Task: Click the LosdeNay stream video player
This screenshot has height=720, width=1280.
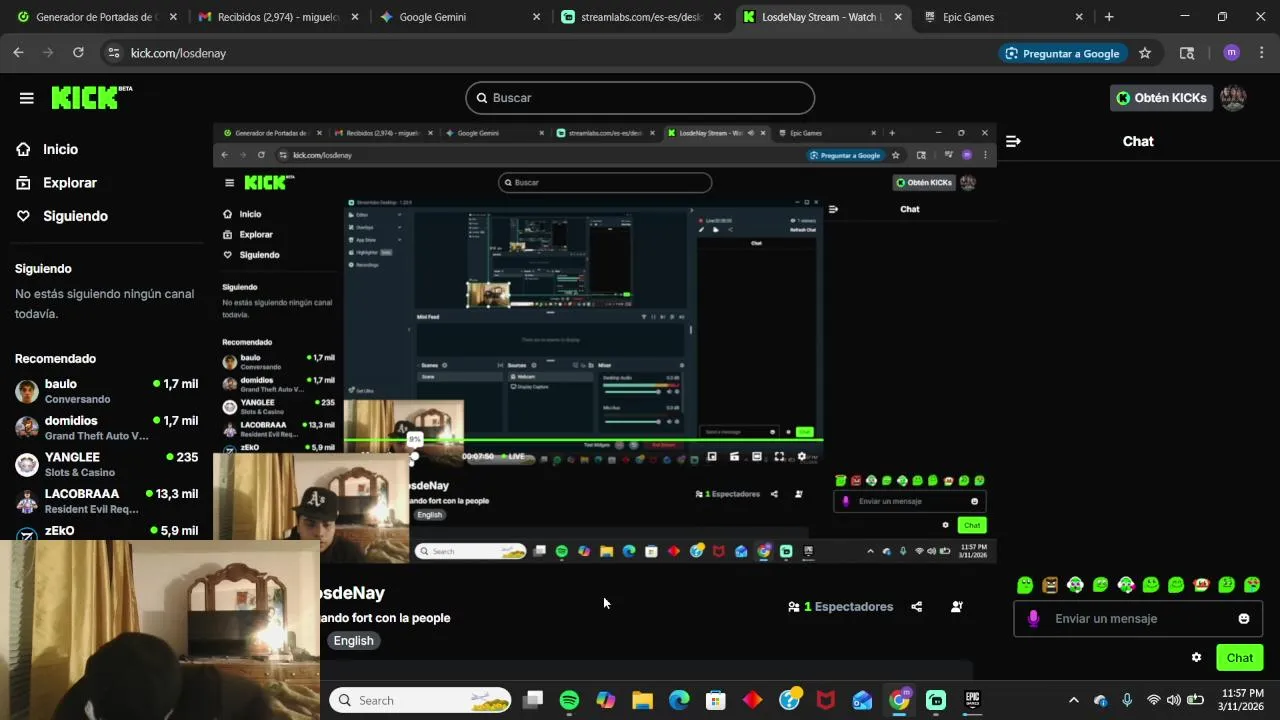Action: [604, 342]
